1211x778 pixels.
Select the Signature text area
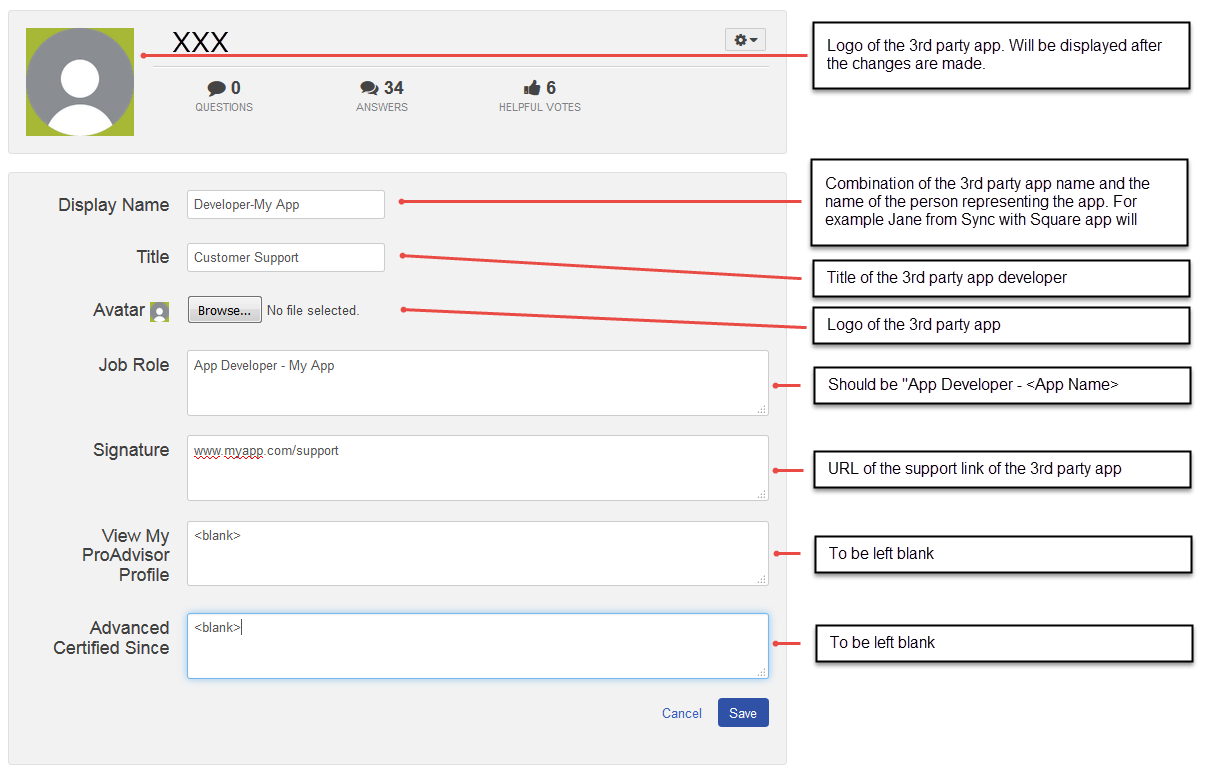tap(477, 467)
